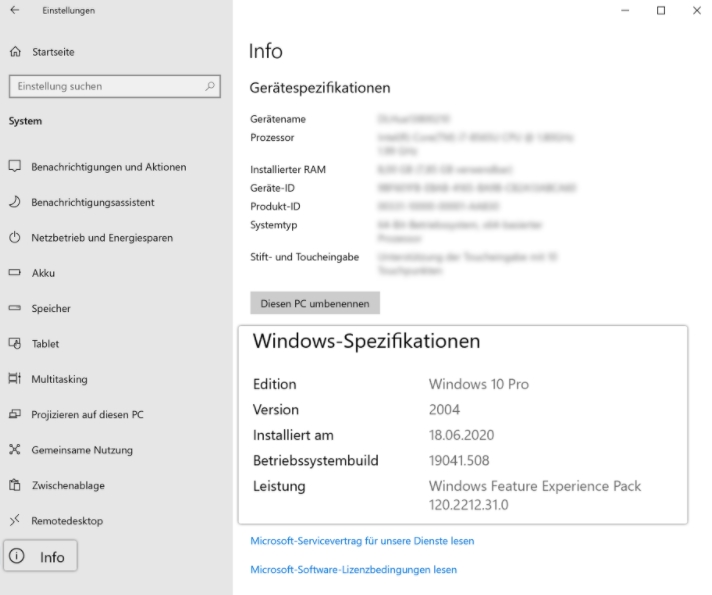The height and width of the screenshot is (595, 712).
Task: Click Windows Feature Experience Pack value
Action: coord(535,495)
